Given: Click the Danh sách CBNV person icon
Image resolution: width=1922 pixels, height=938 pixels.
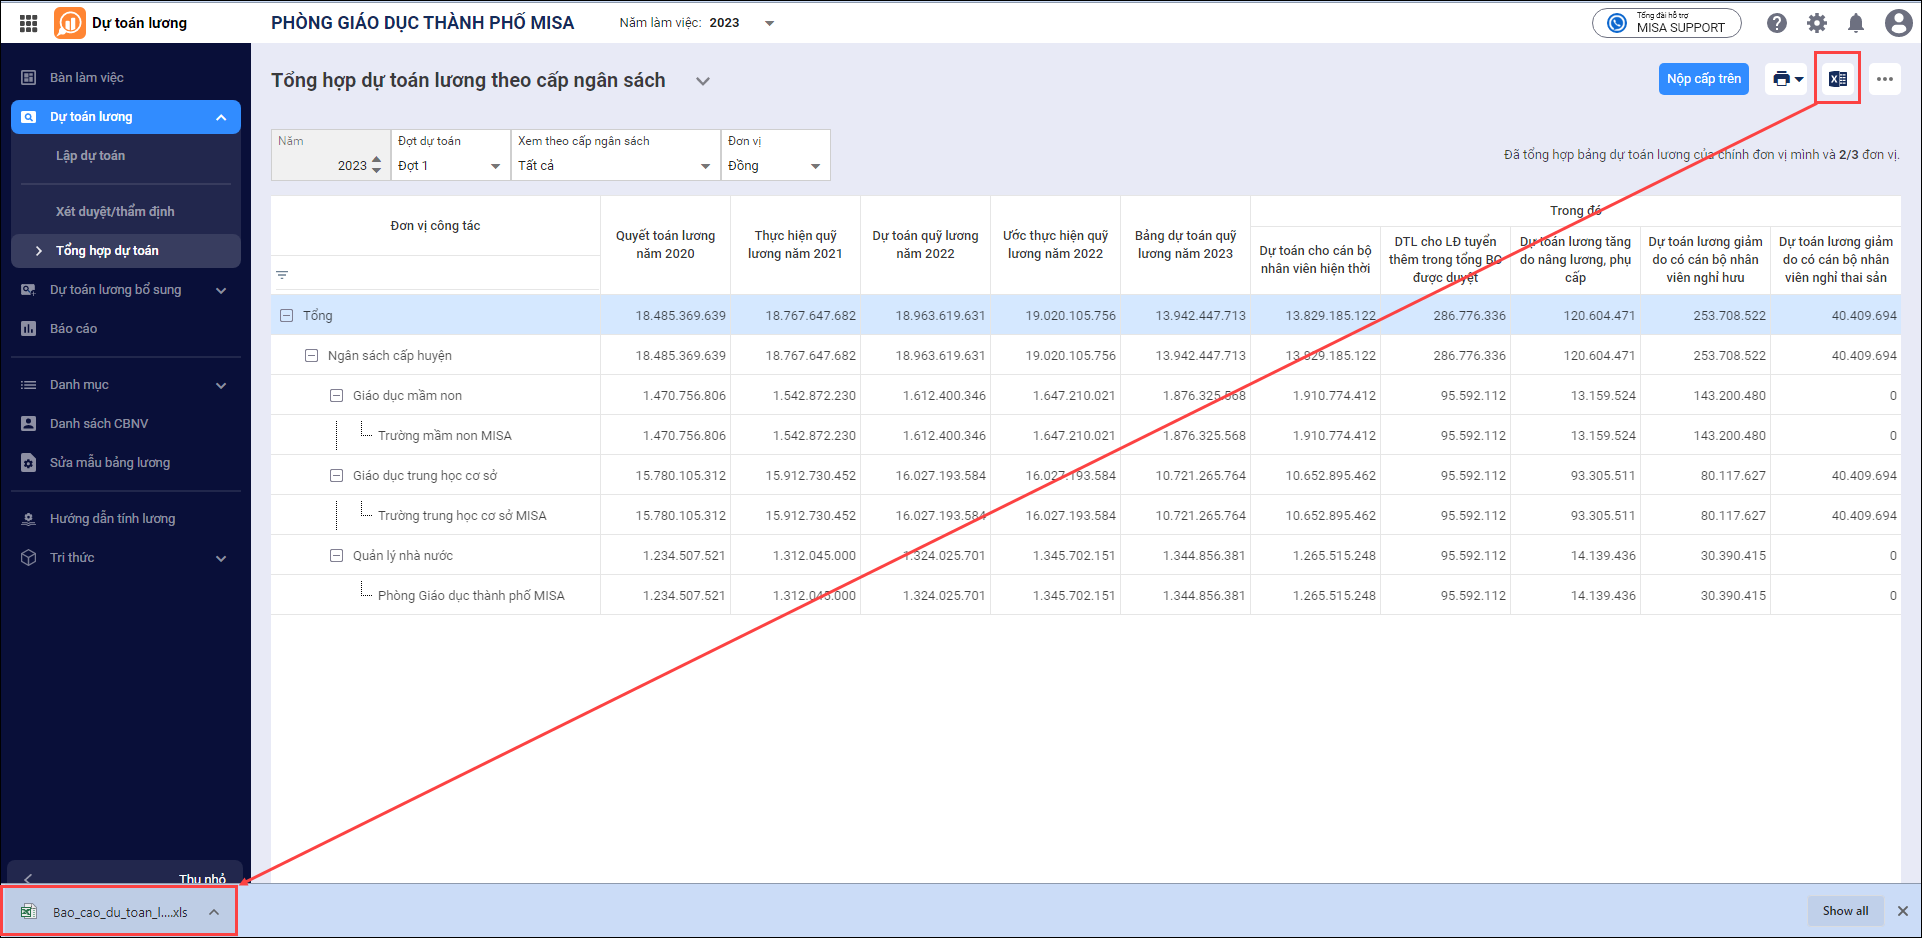Looking at the screenshot, I should click(x=29, y=424).
